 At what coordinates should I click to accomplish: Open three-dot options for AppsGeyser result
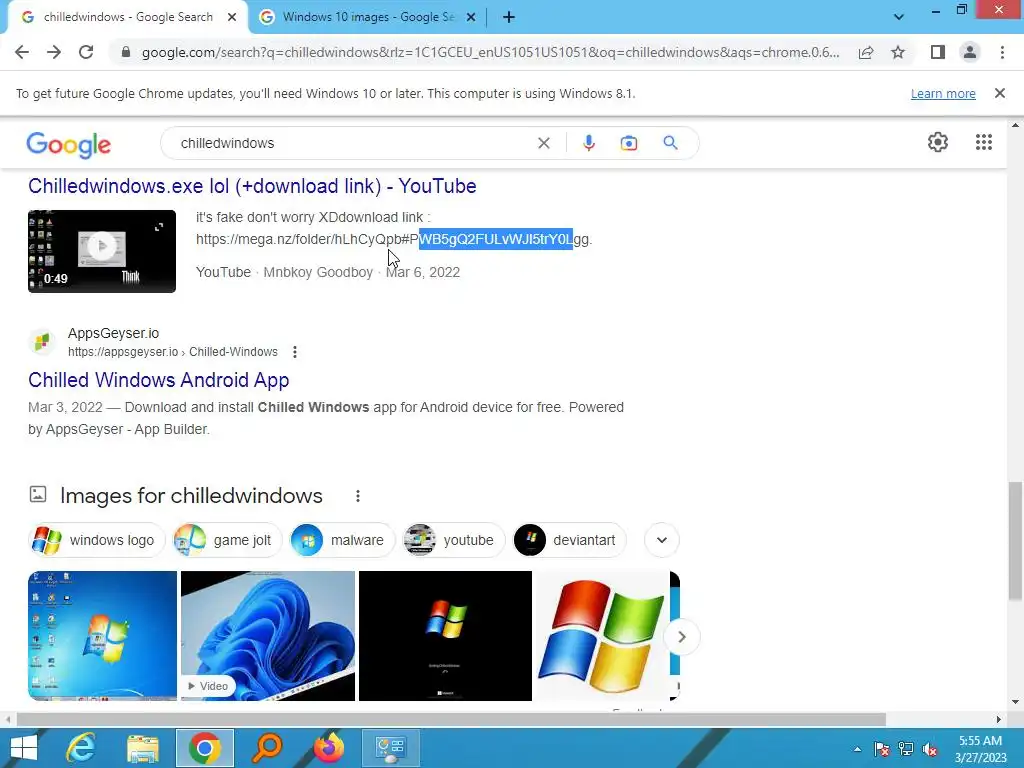295,352
